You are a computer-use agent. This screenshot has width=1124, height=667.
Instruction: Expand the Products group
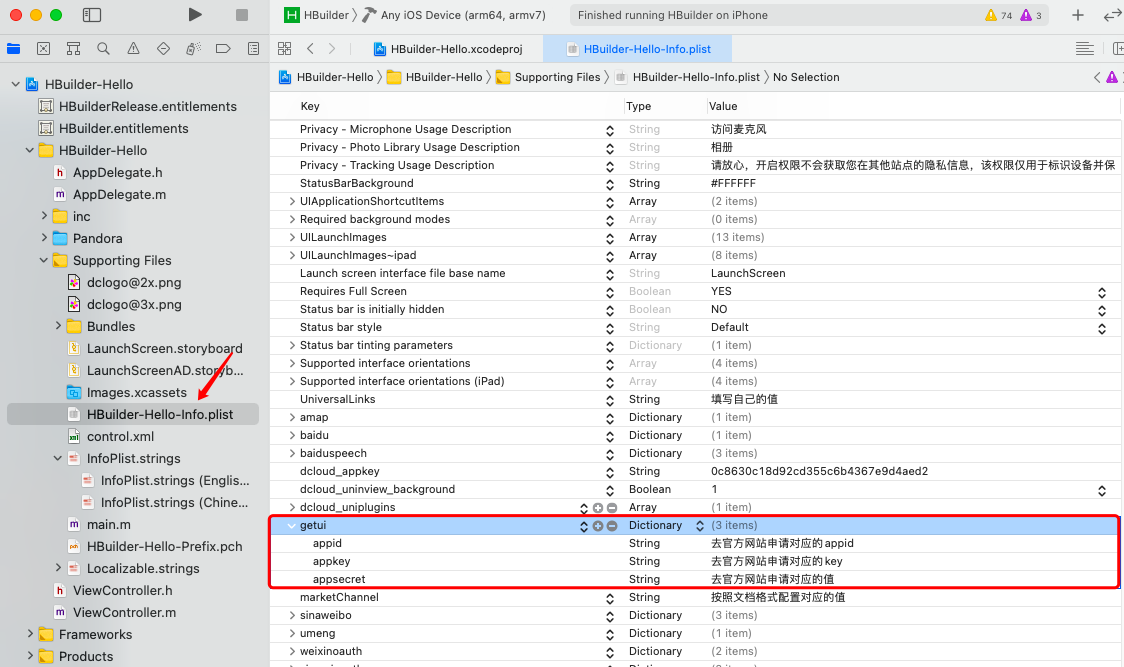[30, 656]
